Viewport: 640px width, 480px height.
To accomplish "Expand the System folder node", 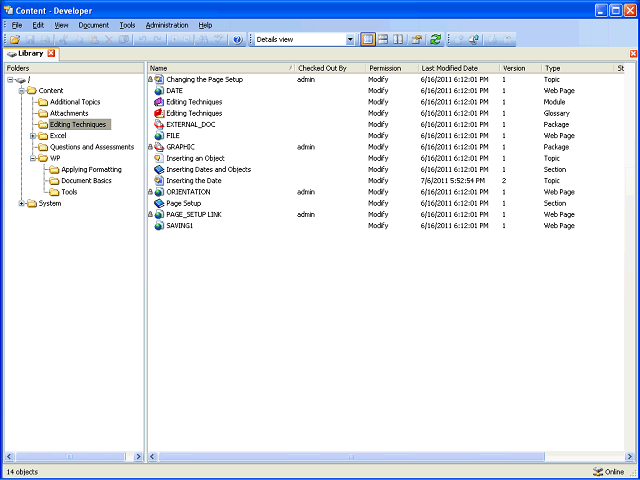I will (22, 203).
